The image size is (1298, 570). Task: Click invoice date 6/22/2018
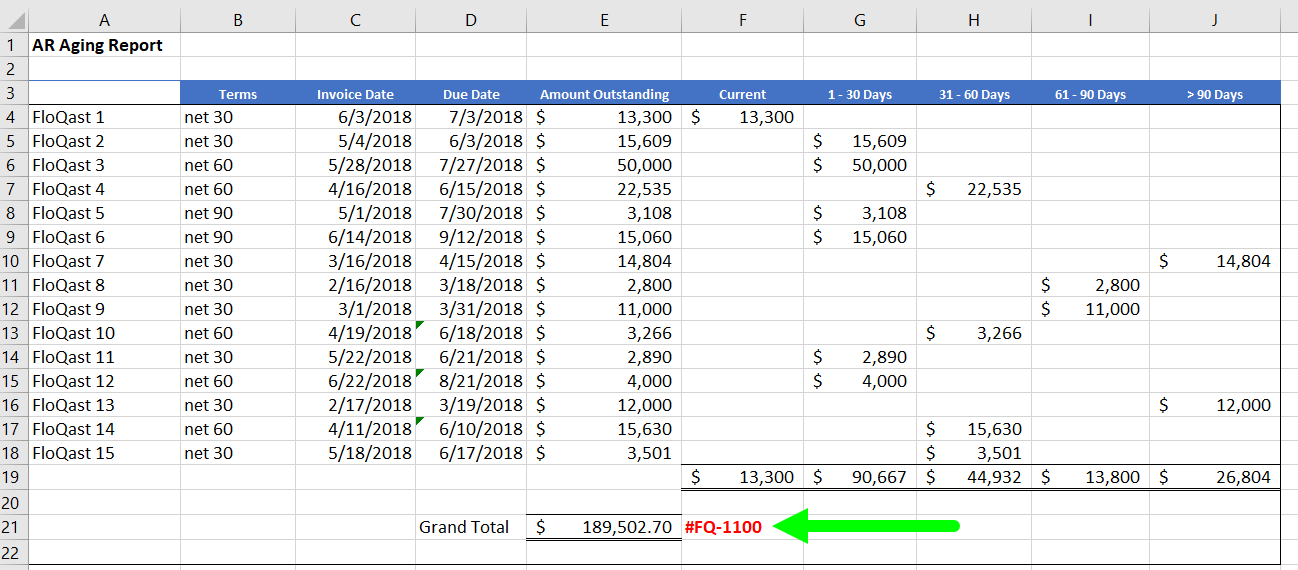355,381
